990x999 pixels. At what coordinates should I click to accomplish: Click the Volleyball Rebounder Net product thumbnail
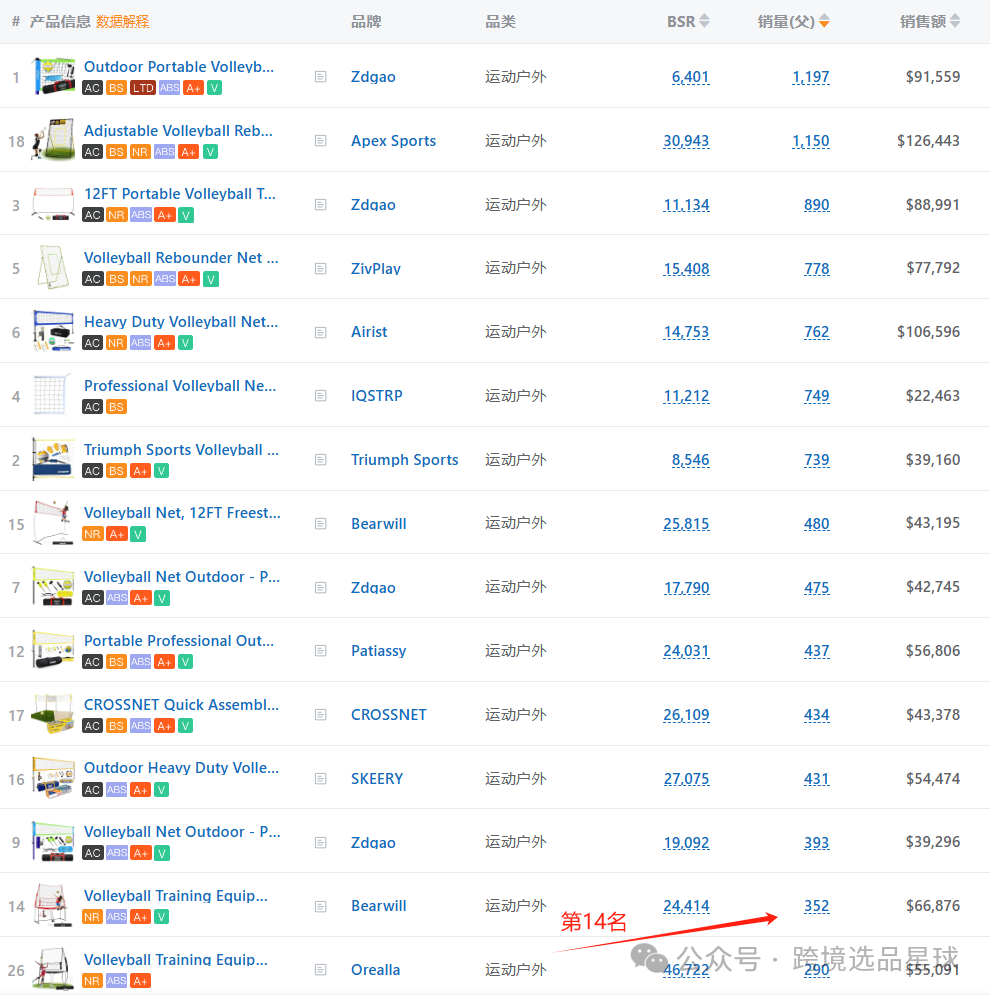point(54,267)
